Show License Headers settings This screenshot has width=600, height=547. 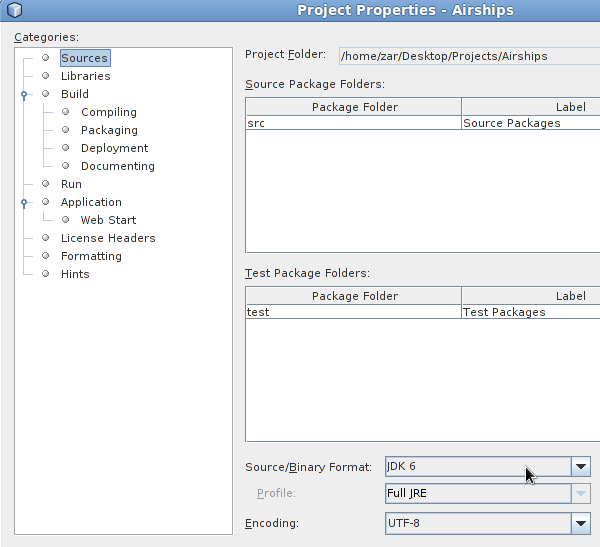(x=108, y=238)
